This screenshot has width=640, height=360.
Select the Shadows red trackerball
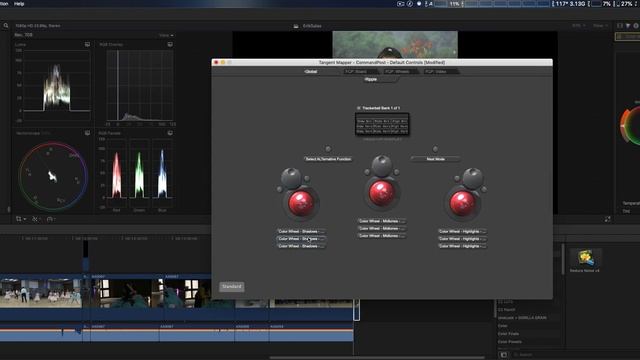301,203
